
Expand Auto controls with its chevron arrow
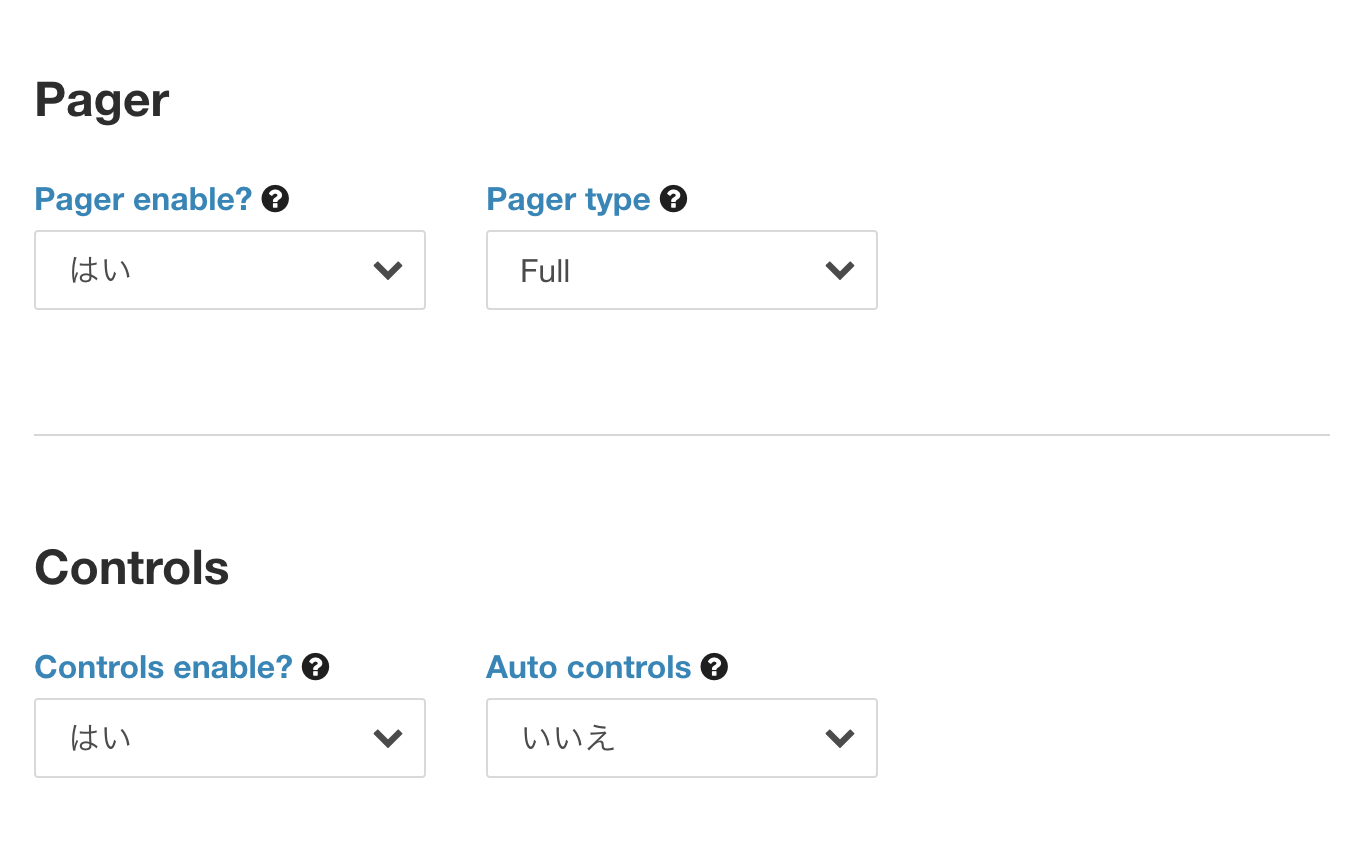pyautogui.click(x=840, y=738)
